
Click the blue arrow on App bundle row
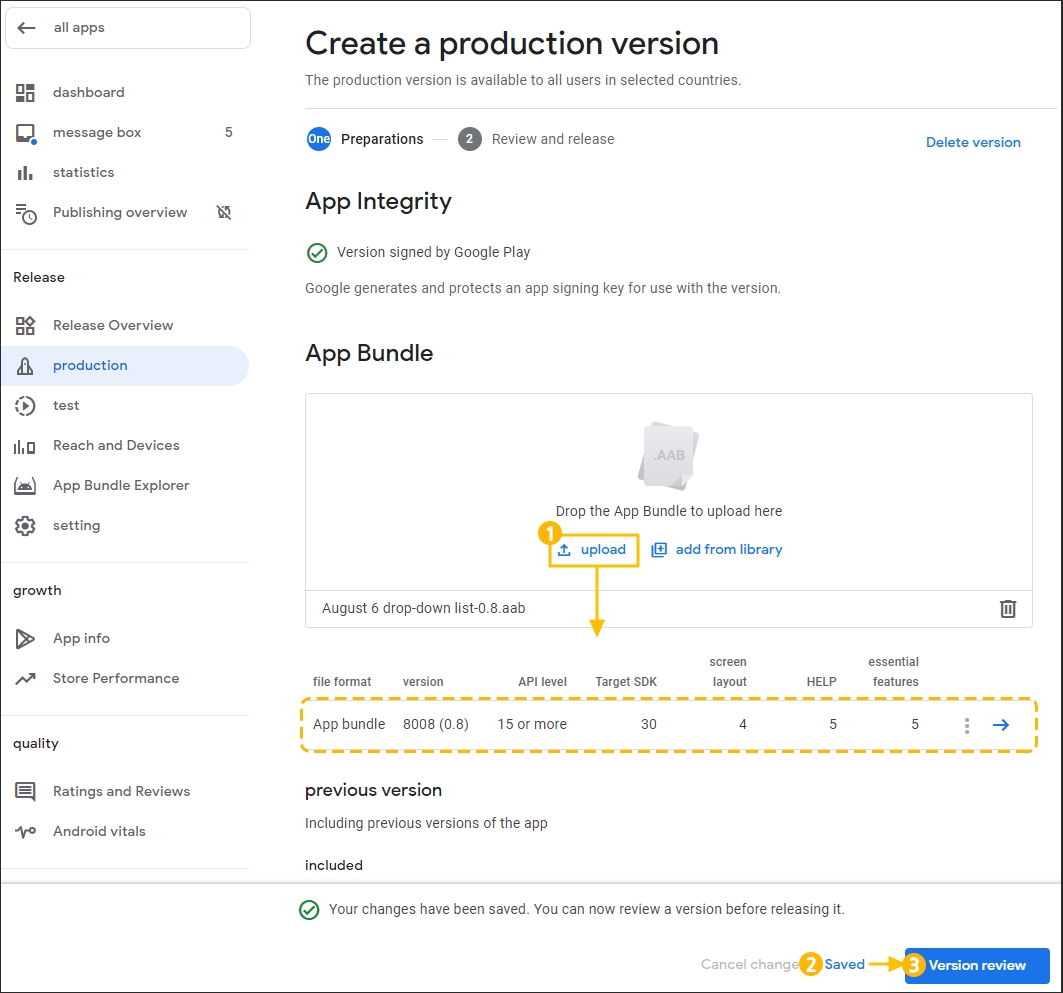pos(1001,725)
